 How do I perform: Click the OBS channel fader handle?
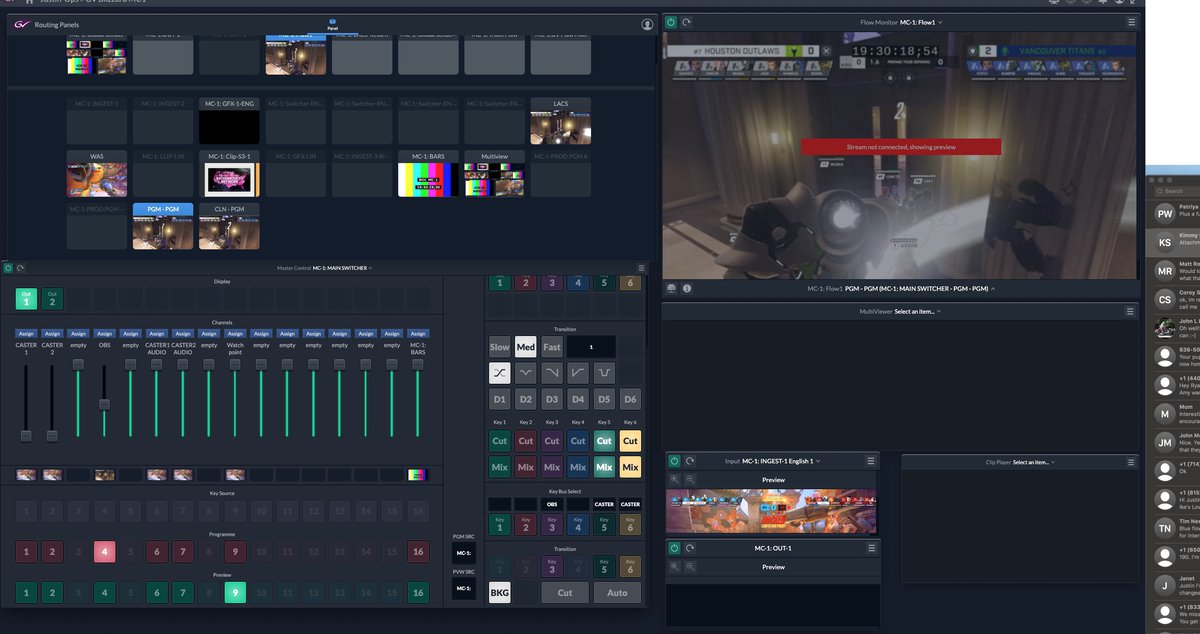104,404
